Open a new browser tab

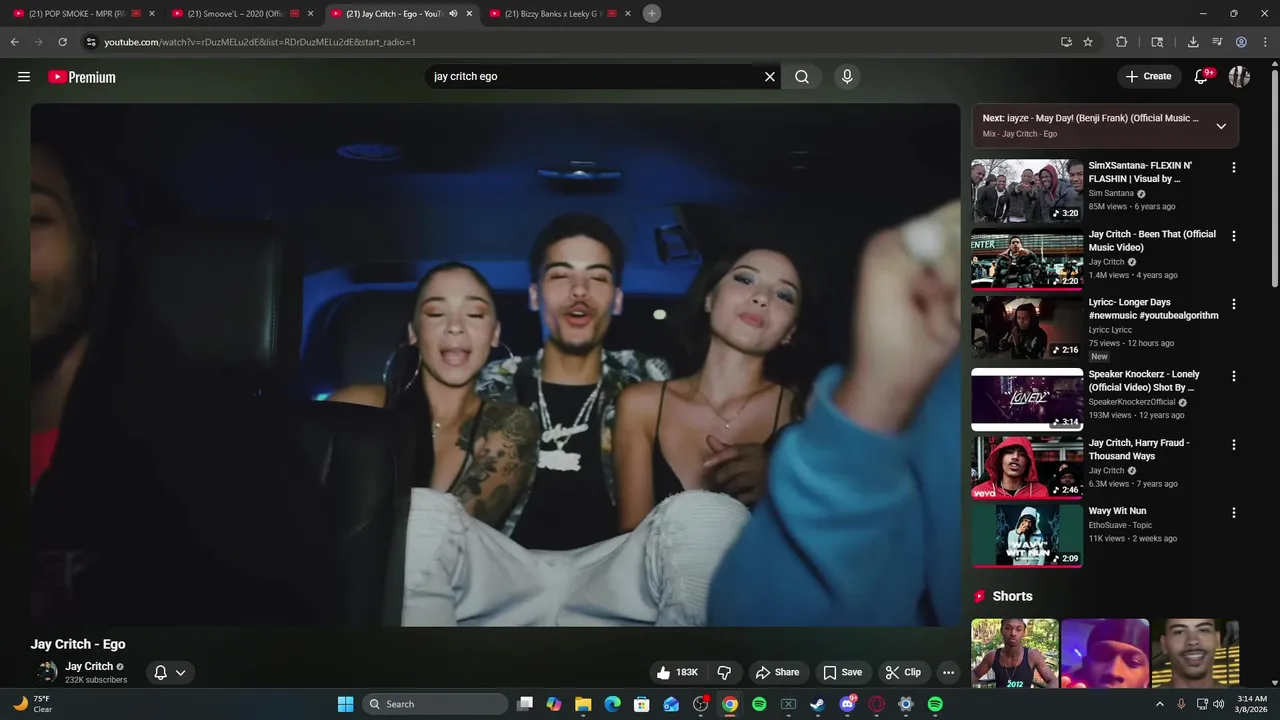tap(652, 13)
